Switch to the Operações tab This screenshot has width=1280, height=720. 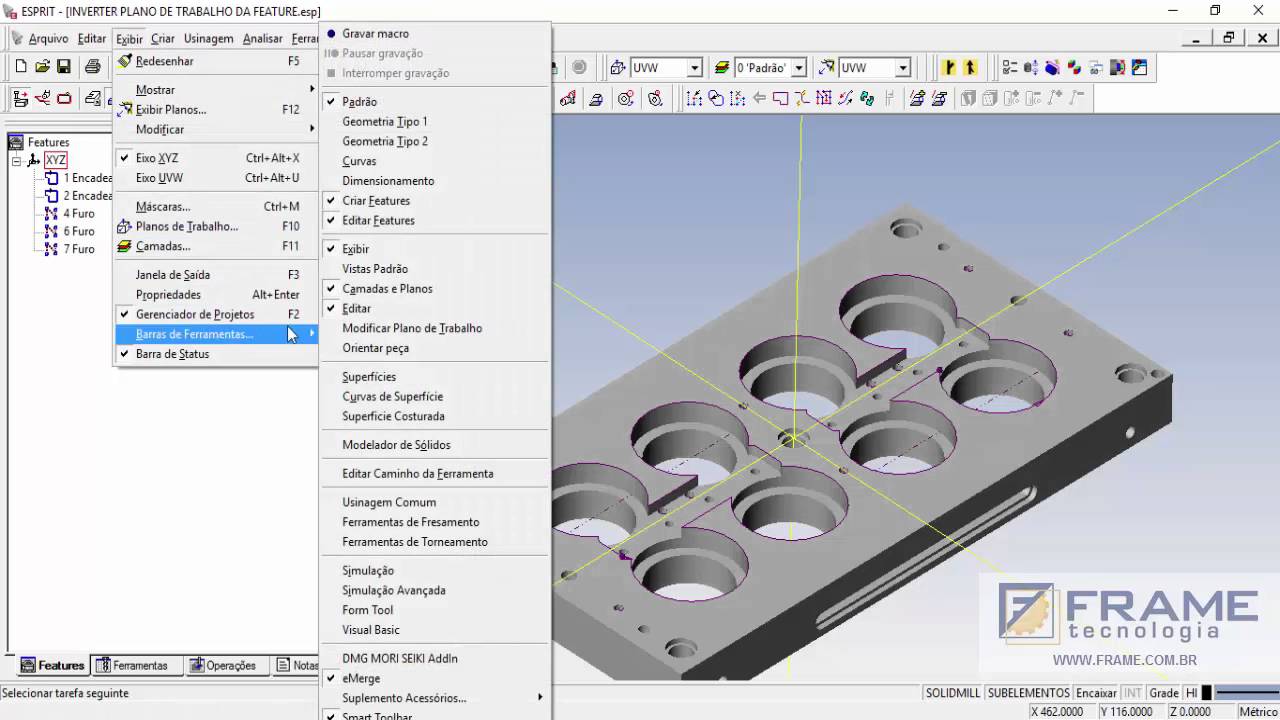click(x=224, y=665)
